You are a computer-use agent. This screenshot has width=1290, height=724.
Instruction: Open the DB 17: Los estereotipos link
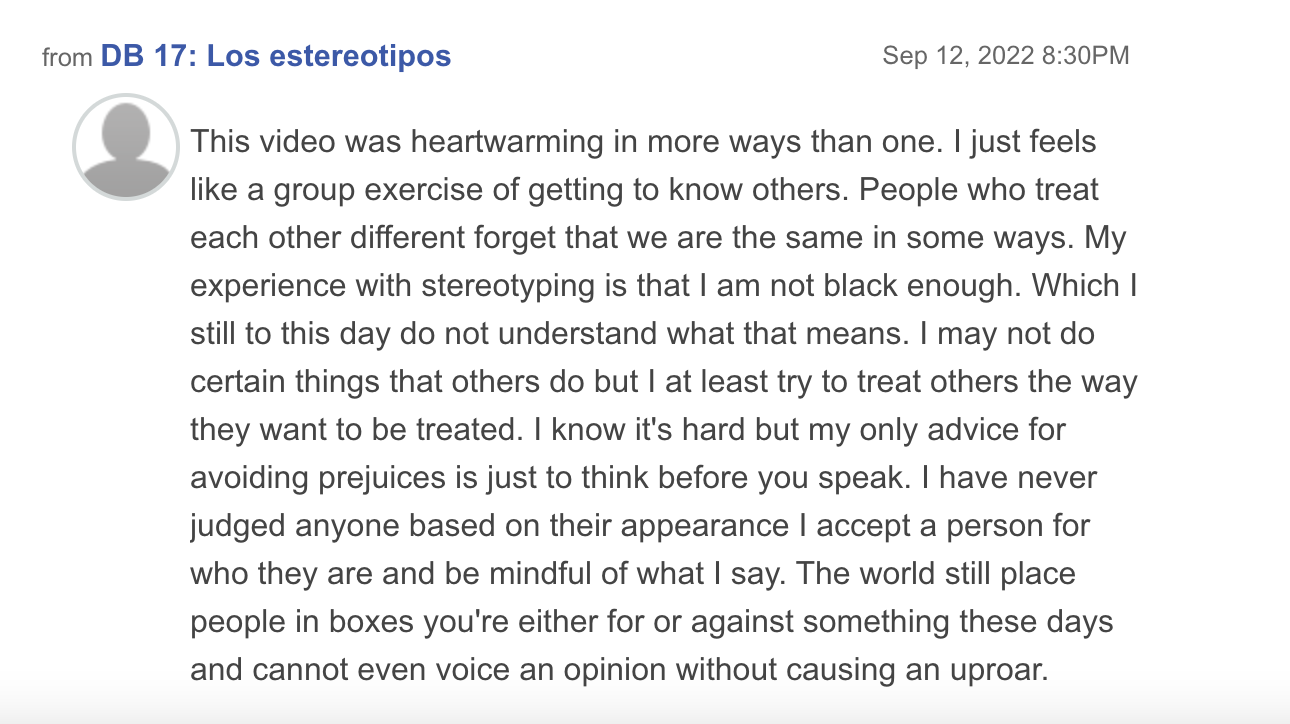276,56
